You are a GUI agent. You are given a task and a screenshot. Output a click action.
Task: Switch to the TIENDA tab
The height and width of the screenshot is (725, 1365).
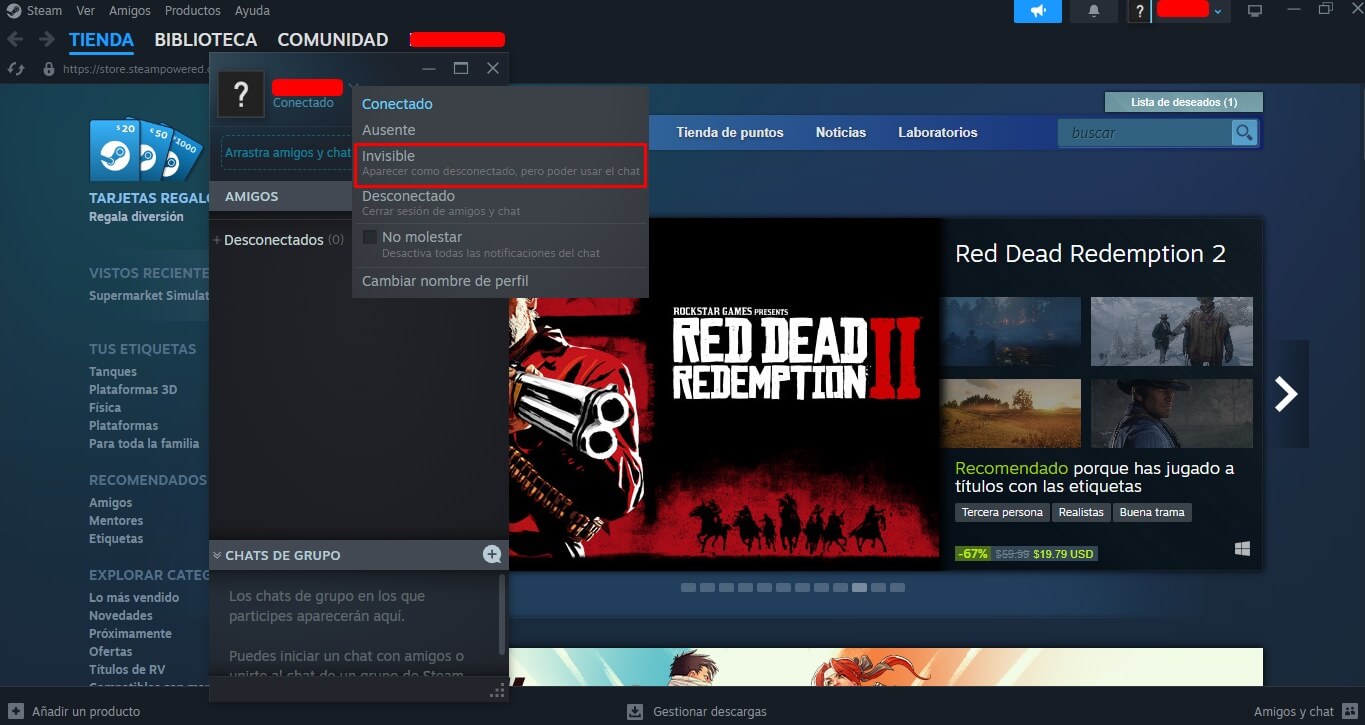pos(101,40)
